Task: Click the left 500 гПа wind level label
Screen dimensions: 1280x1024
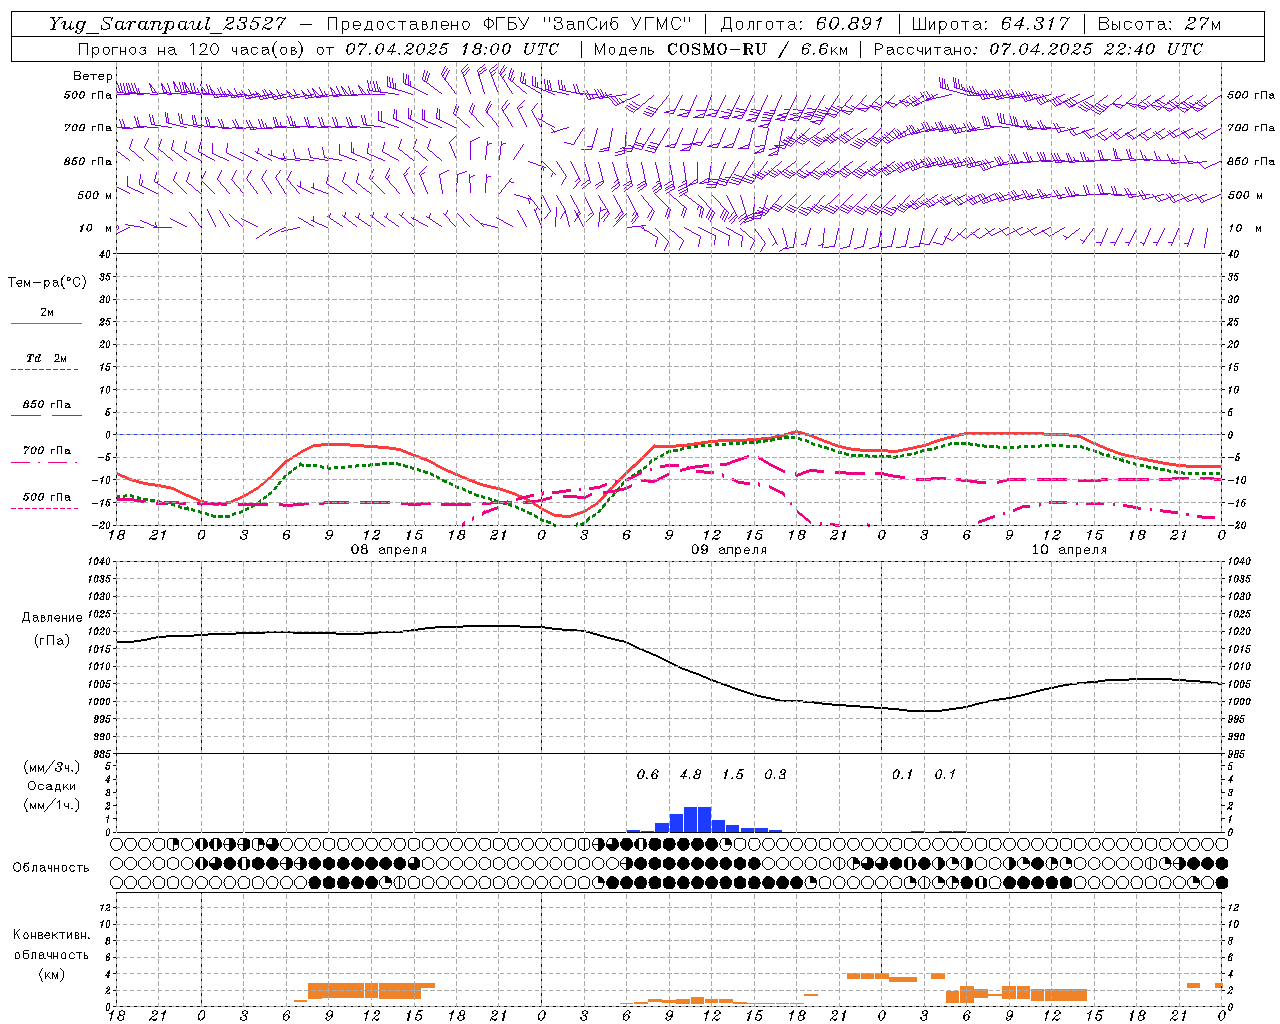Action: click(88, 95)
